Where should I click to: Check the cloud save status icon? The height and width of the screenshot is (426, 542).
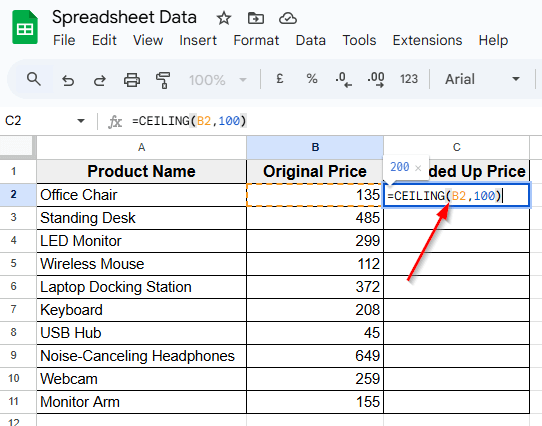[288, 18]
